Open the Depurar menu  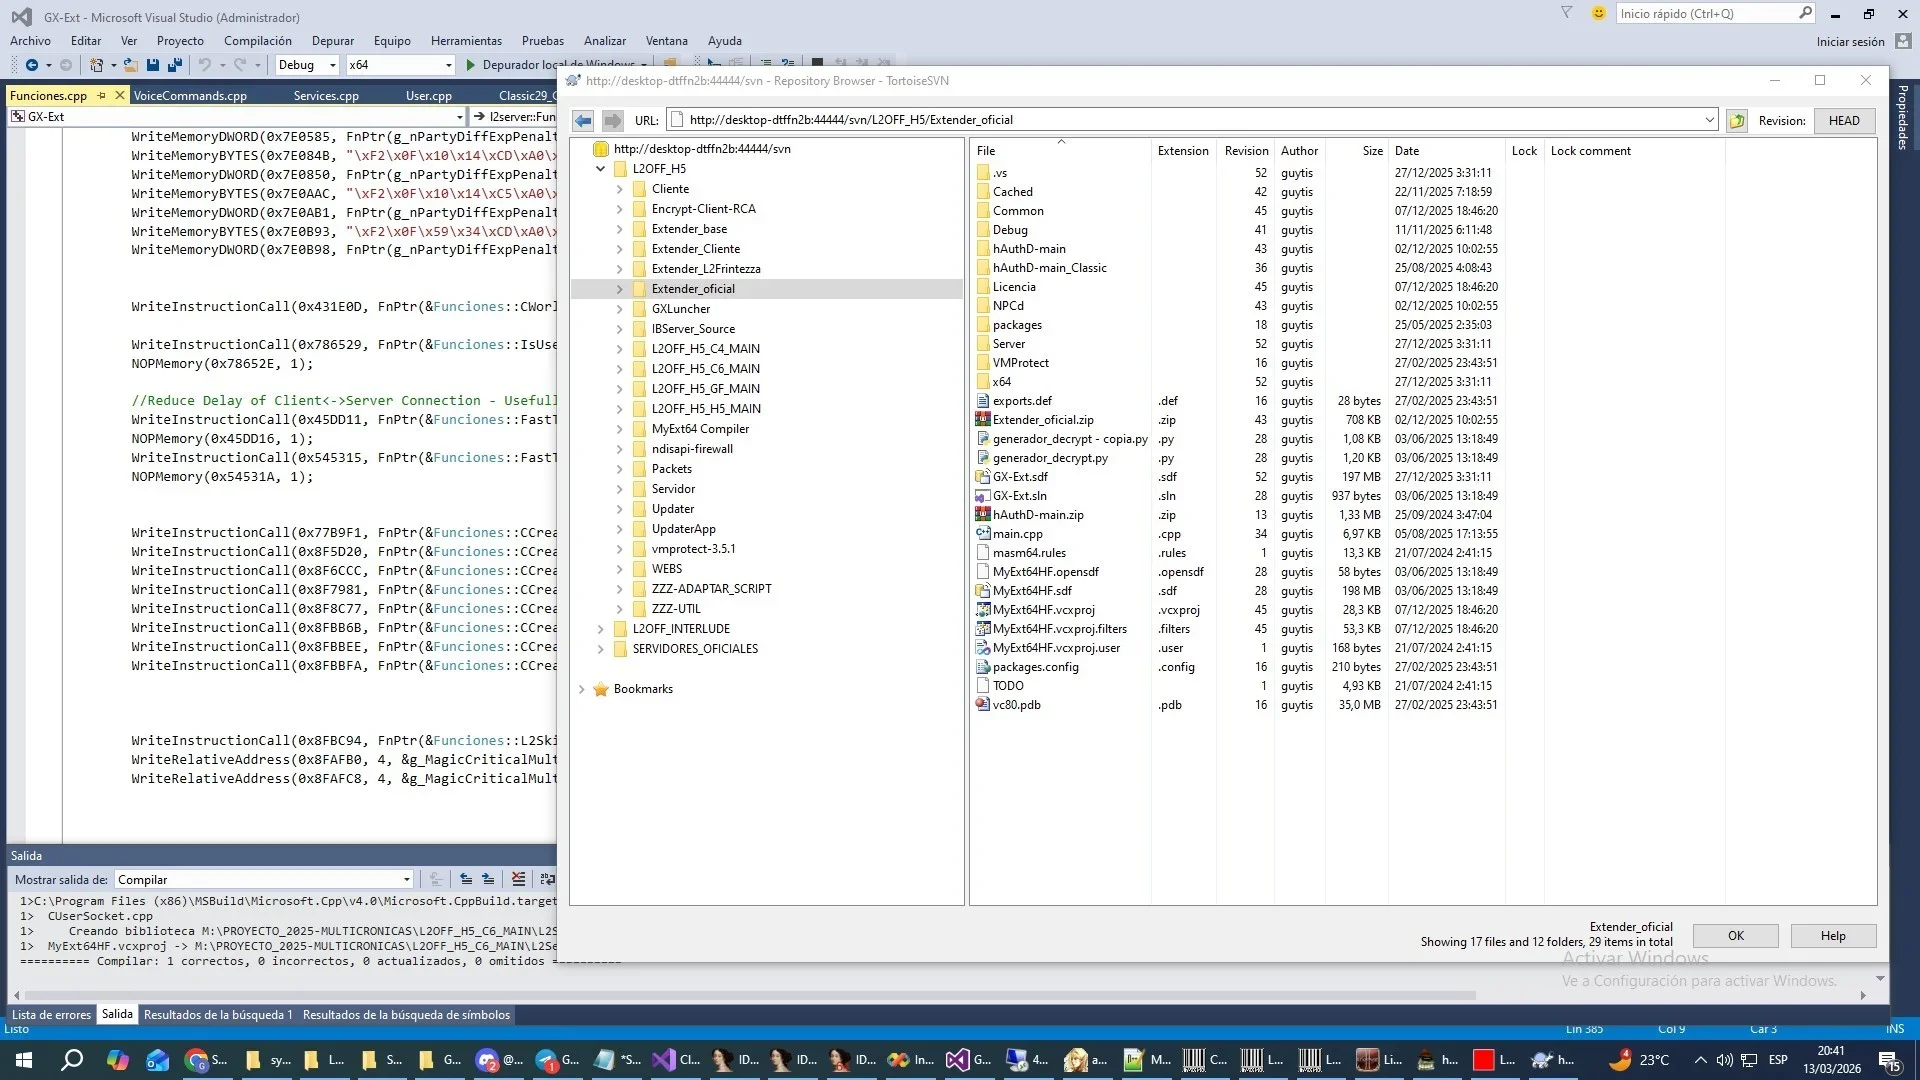333,41
